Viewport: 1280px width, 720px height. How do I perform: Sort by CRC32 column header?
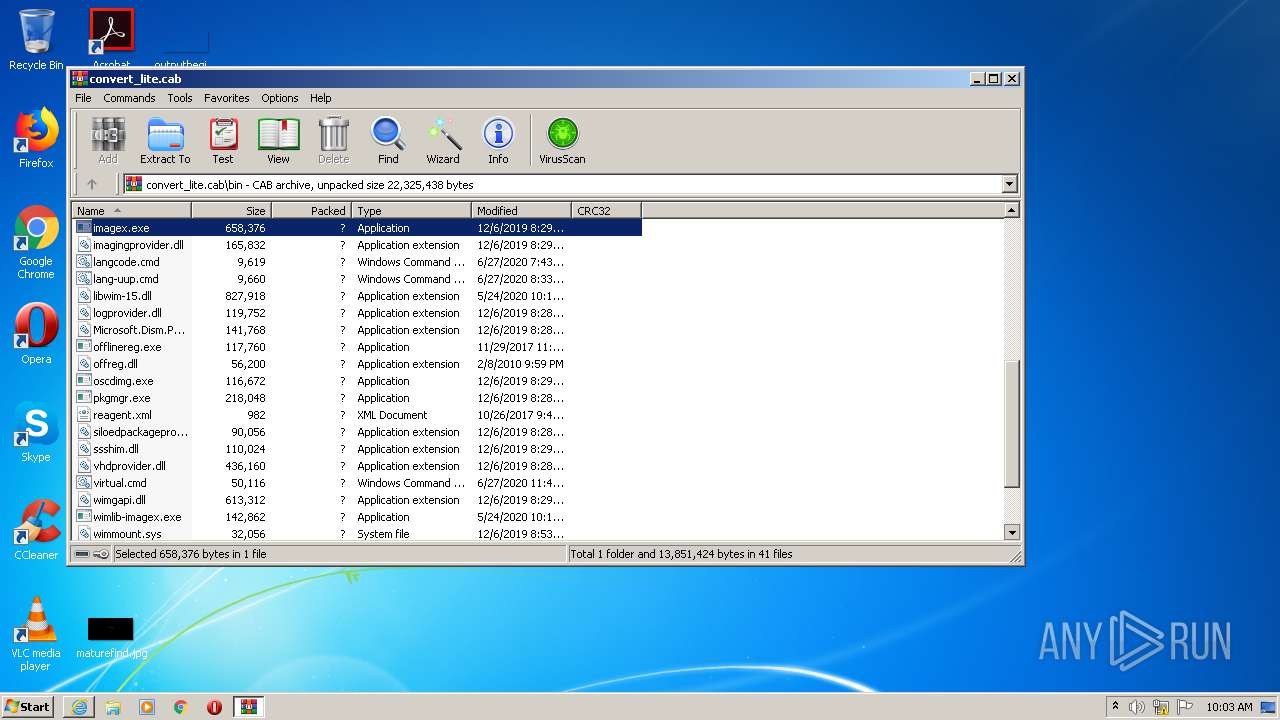coord(606,210)
